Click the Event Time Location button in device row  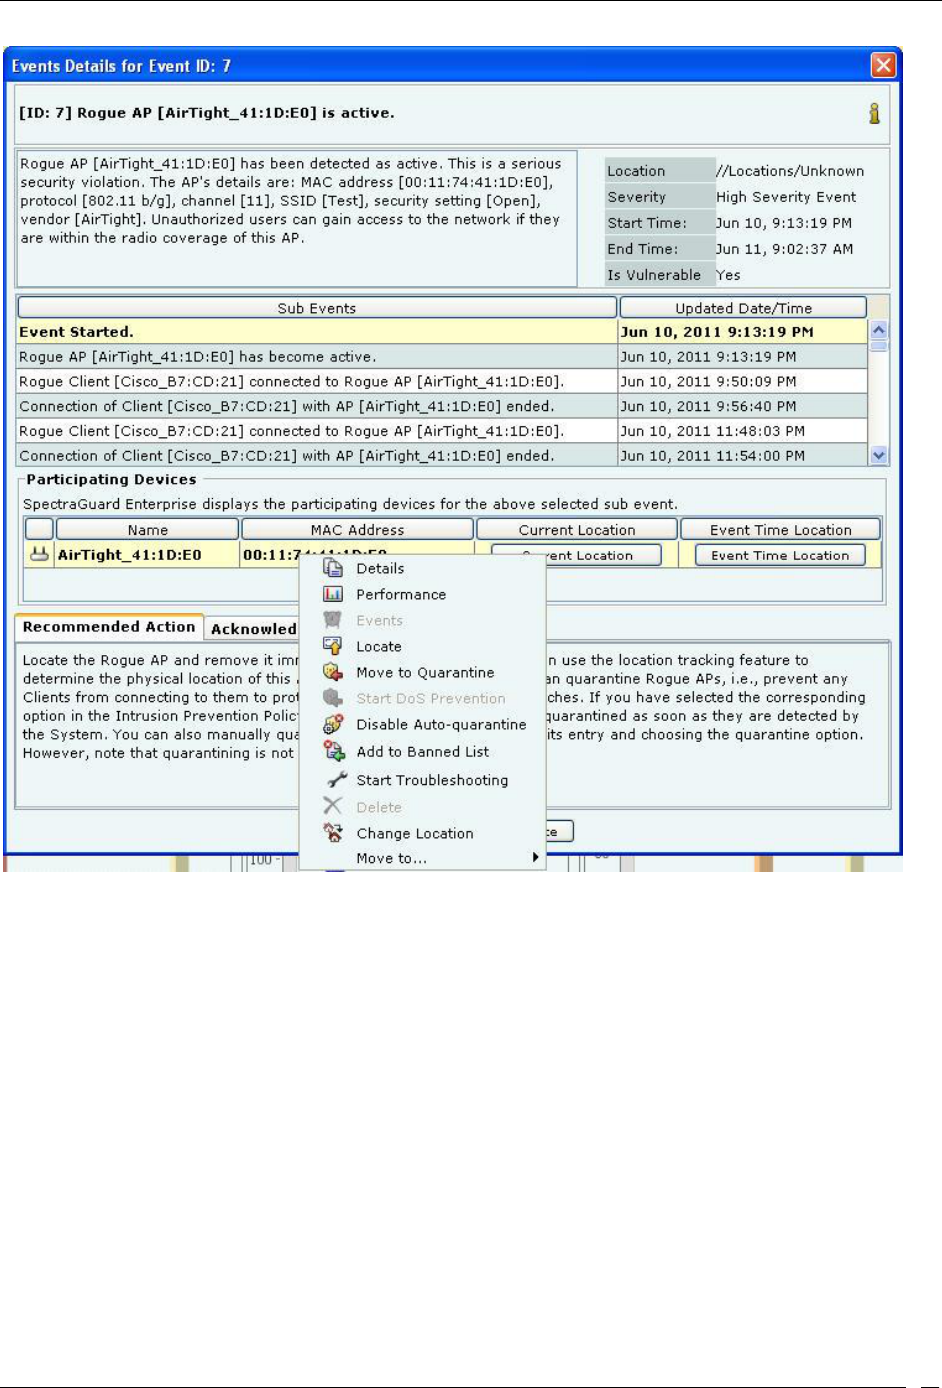pyautogui.click(x=780, y=555)
